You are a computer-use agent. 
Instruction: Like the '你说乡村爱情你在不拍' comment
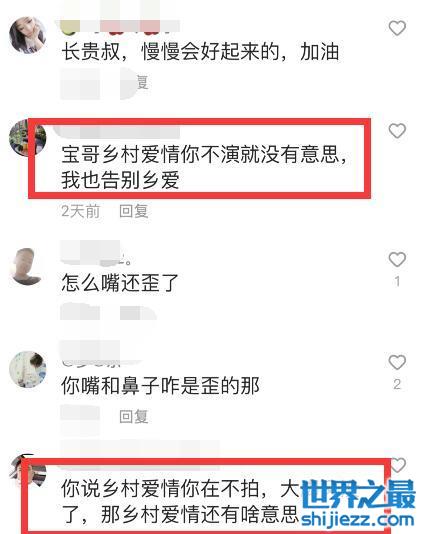coord(398,465)
